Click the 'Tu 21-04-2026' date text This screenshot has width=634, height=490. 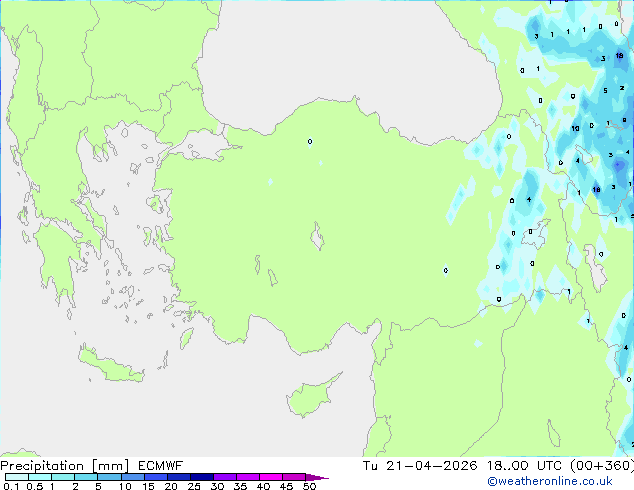click(420, 466)
